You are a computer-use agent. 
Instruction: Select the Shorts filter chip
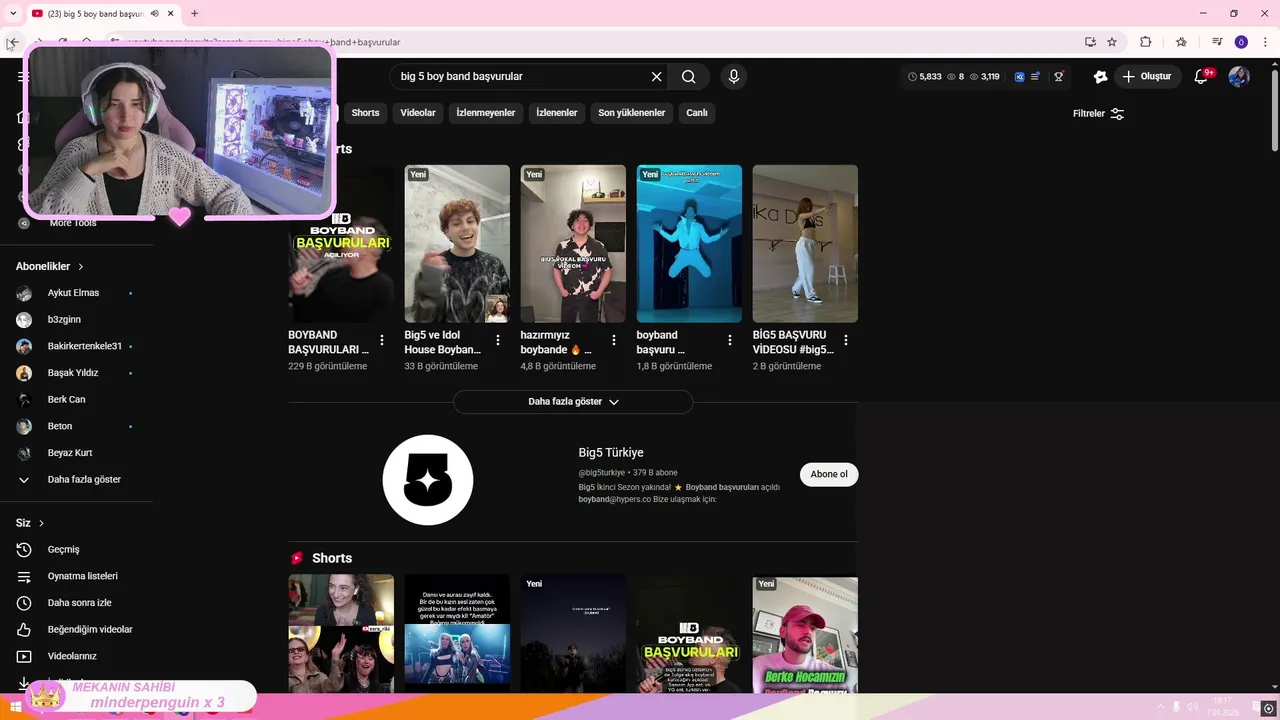(365, 113)
